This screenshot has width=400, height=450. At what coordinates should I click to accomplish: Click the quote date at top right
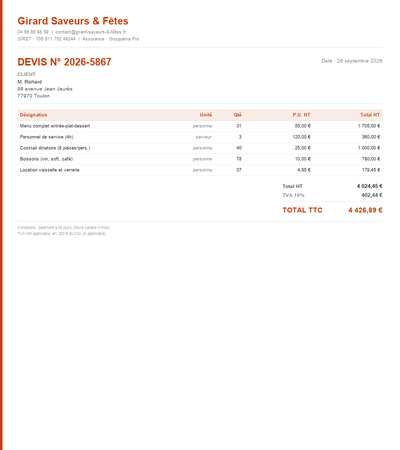tap(352, 61)
